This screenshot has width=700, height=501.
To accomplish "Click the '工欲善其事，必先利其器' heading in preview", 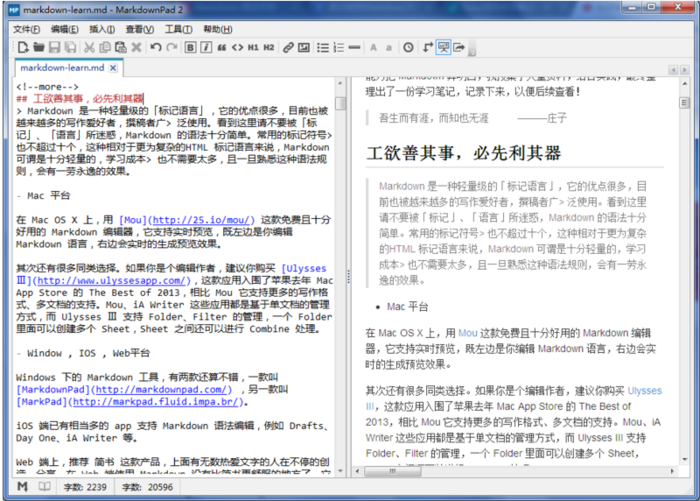I will click(x=464, y=153).
